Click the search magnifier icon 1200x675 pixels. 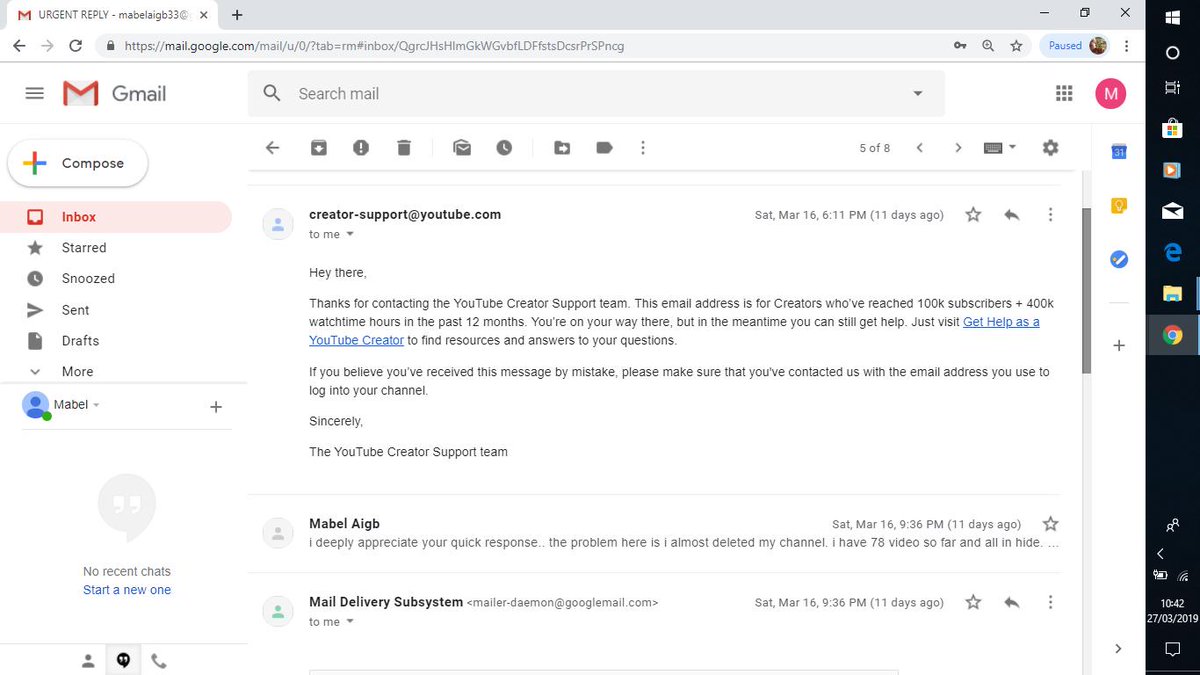(272, 93)
